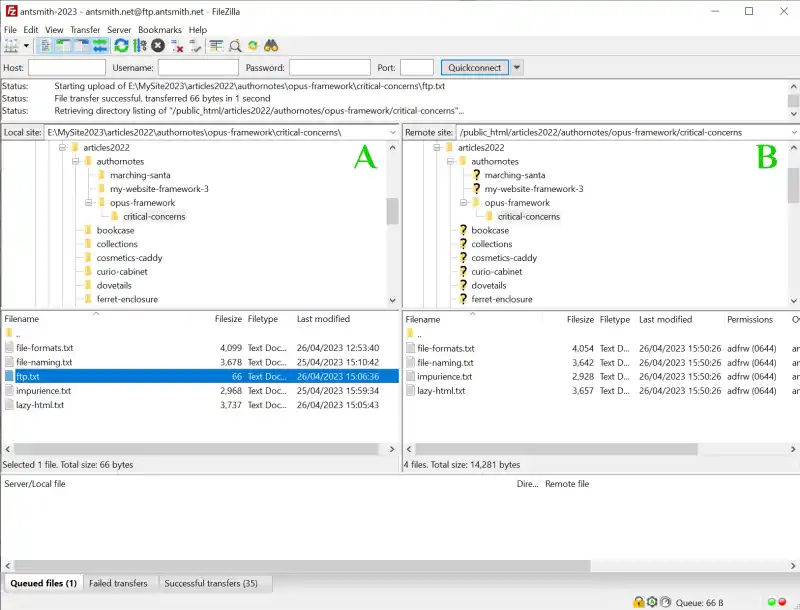Click the process queue toolbar icon
The width and height of the screenshot is (800, 610).
[x=139, y=46]
